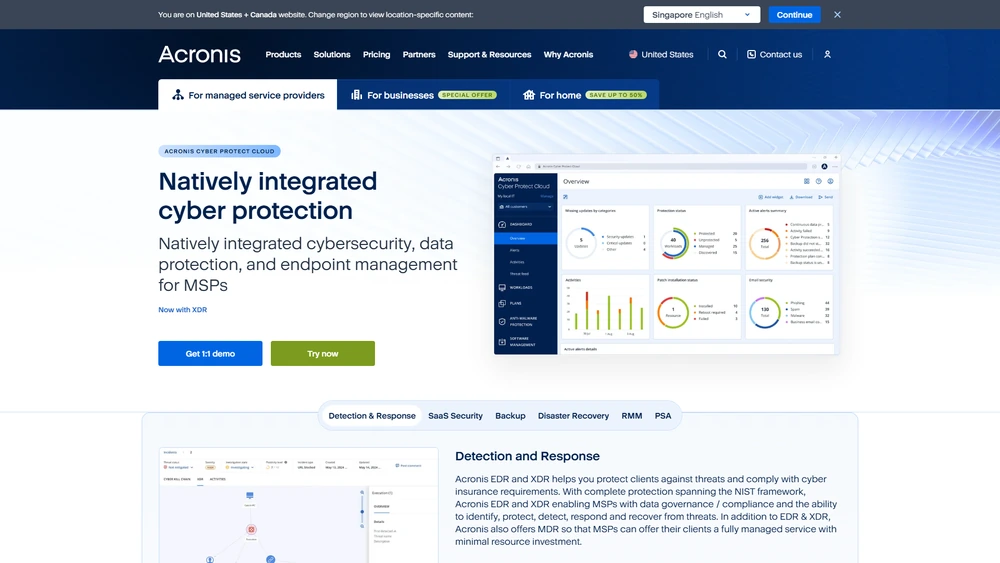This screenshot has width=1000, height=563.
Task: Select the SAVE UP TO 50% badge
Action: click(x=616, y=95)
